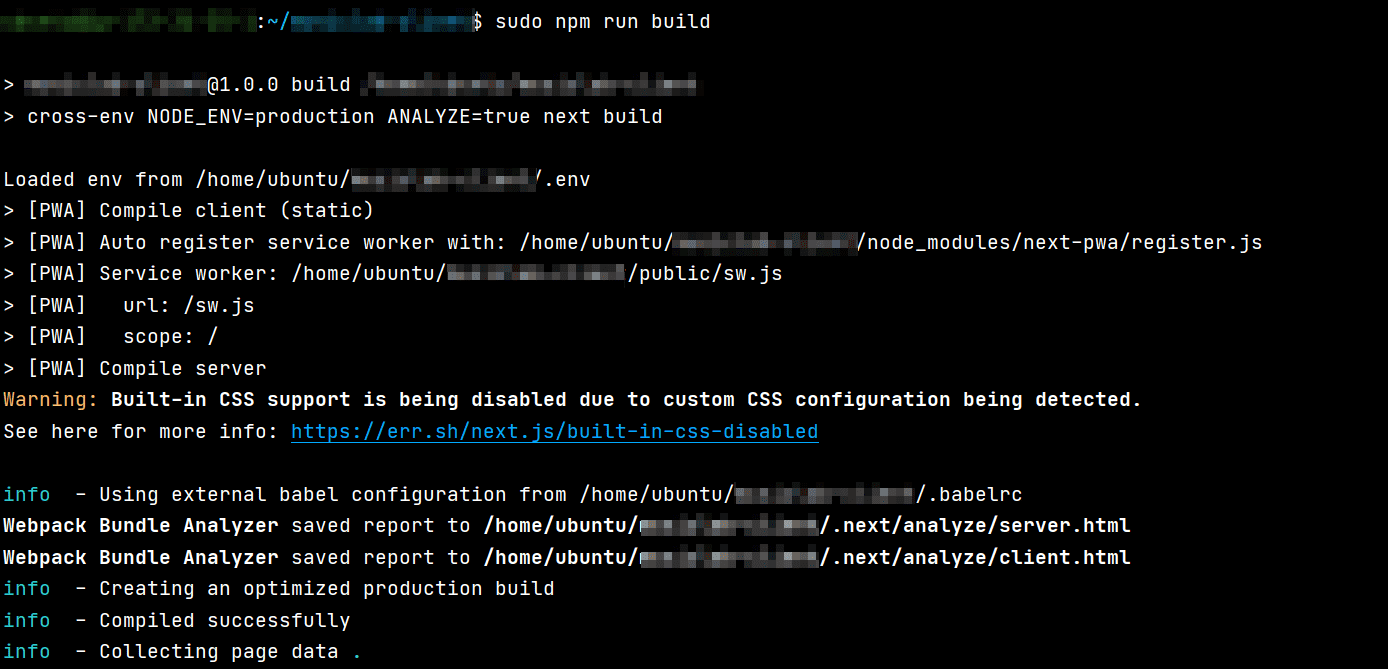Viewport: 1388px width, 669px height.
Task: Click the 'sudo npm run build' command
Action: click(603, 22)
